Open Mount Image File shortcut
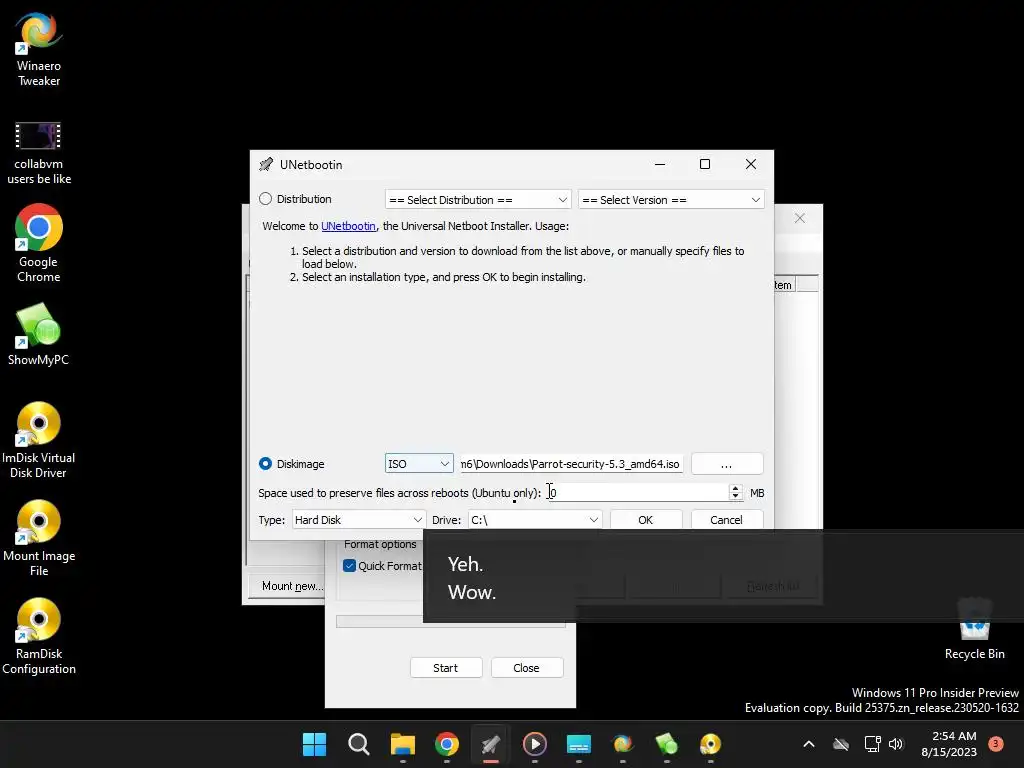 pyautogui.click(x=39, y=538)
